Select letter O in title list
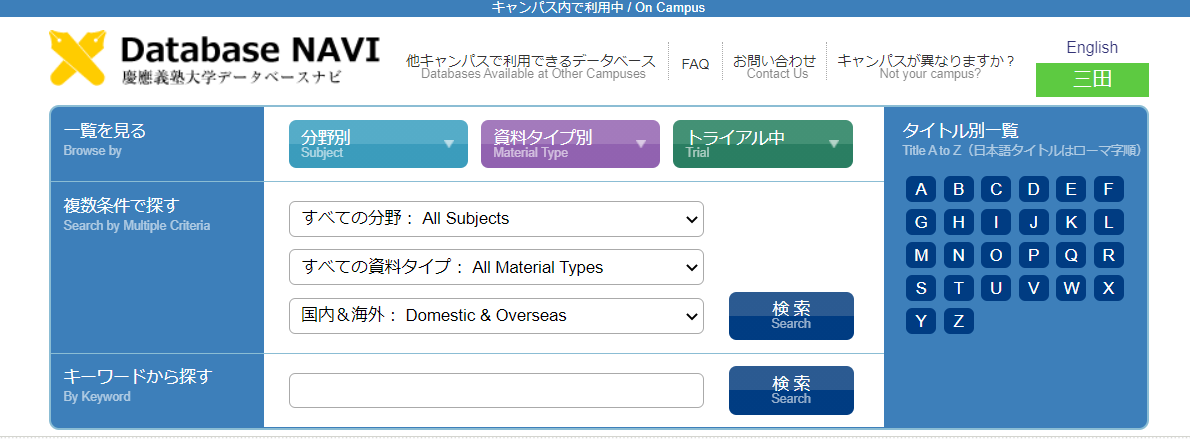Screen dimensions: 1190x439 (x=996, y=255)
